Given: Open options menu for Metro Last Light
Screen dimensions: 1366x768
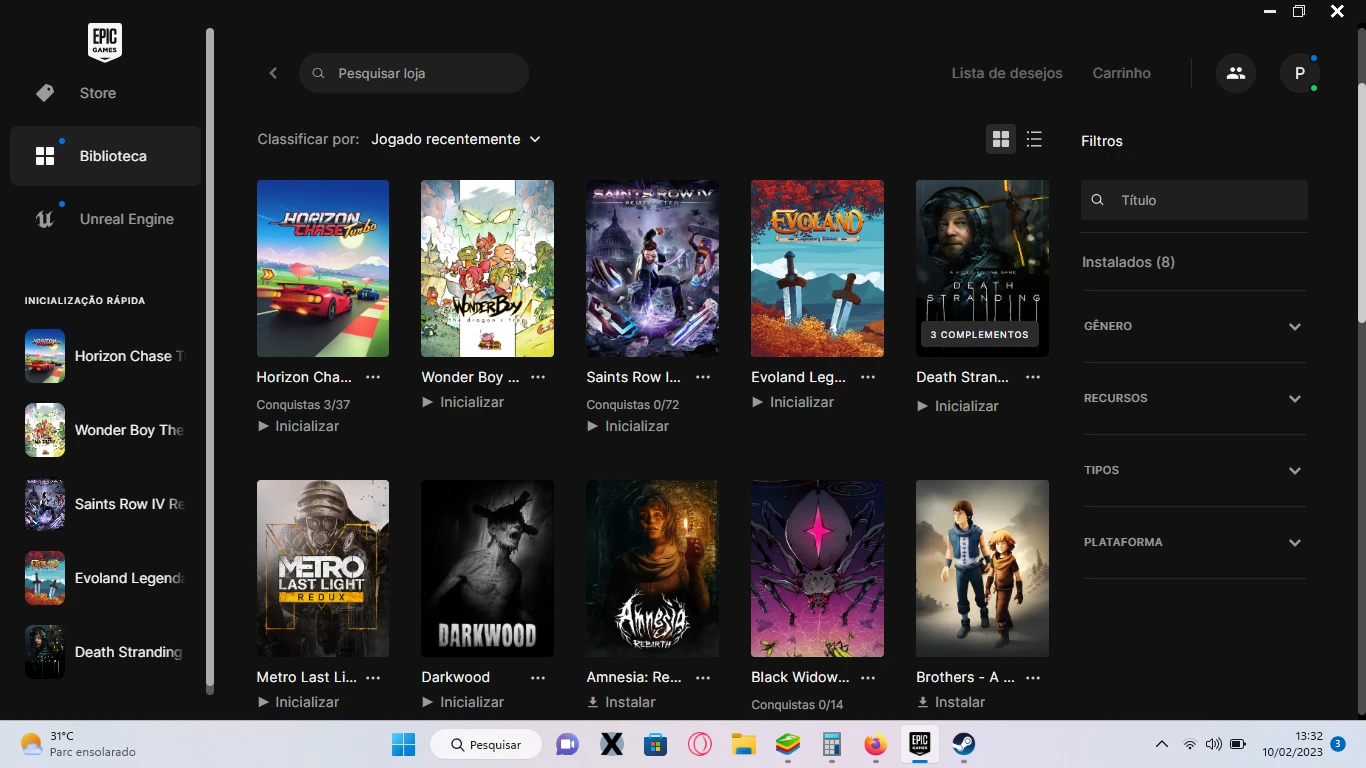Looking at the screenshot, I should click(373, 677).
